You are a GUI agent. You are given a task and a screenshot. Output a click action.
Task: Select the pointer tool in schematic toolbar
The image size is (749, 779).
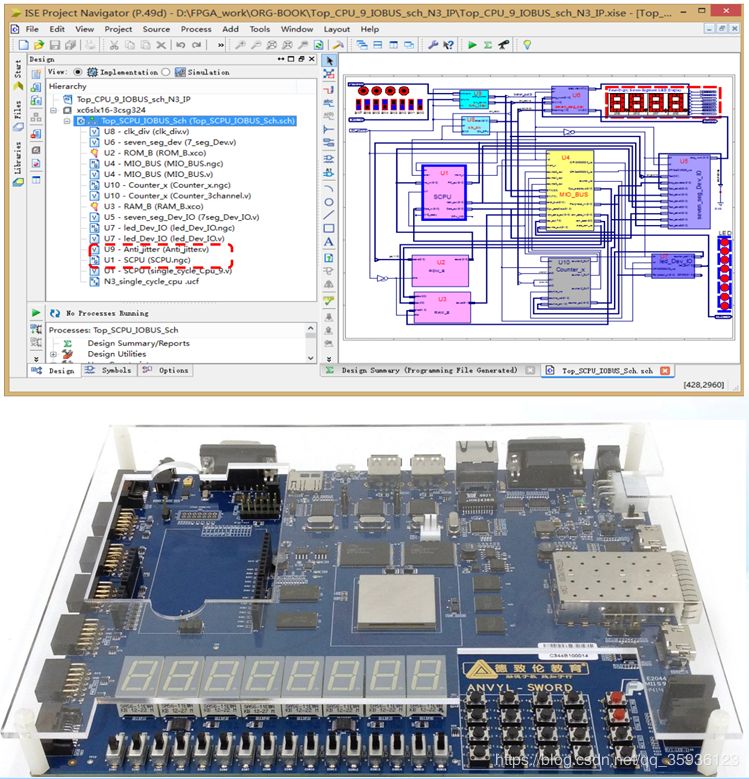(329, 61)
